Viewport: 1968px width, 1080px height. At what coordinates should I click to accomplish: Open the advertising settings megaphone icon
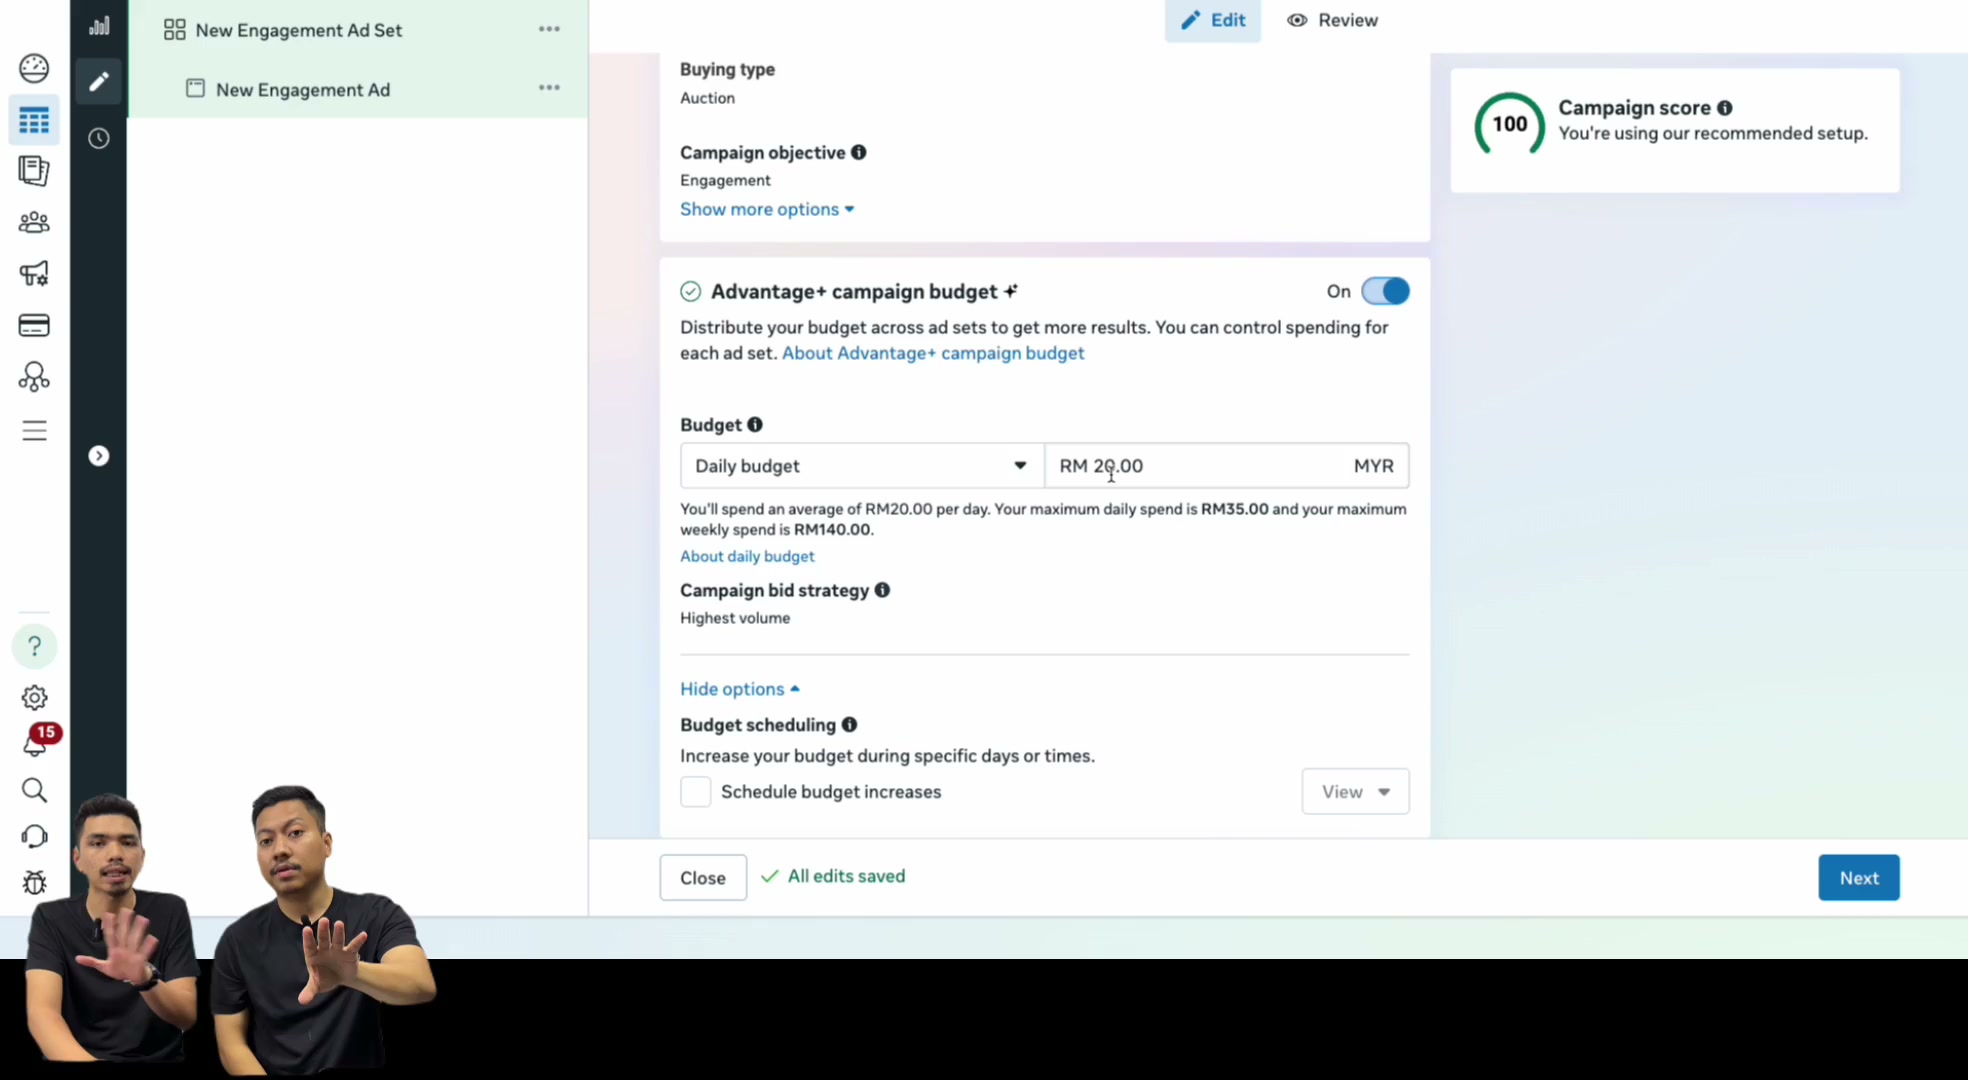click(34, 273)
